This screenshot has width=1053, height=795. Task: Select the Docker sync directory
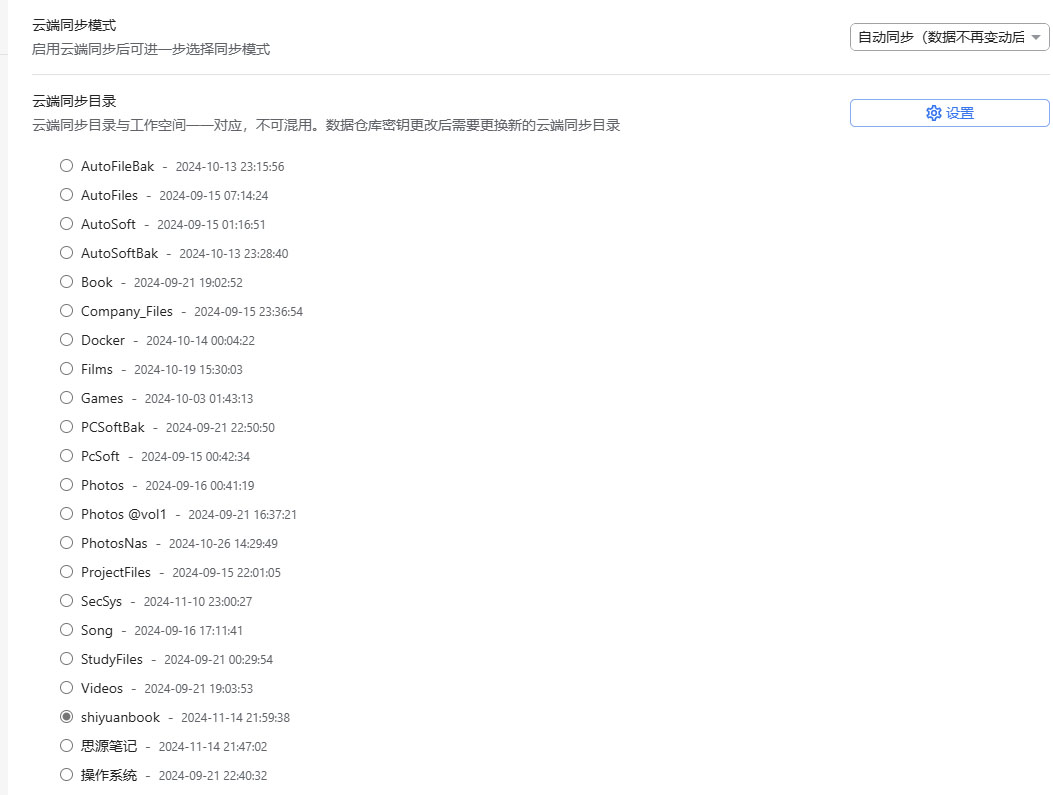point(66,339)
